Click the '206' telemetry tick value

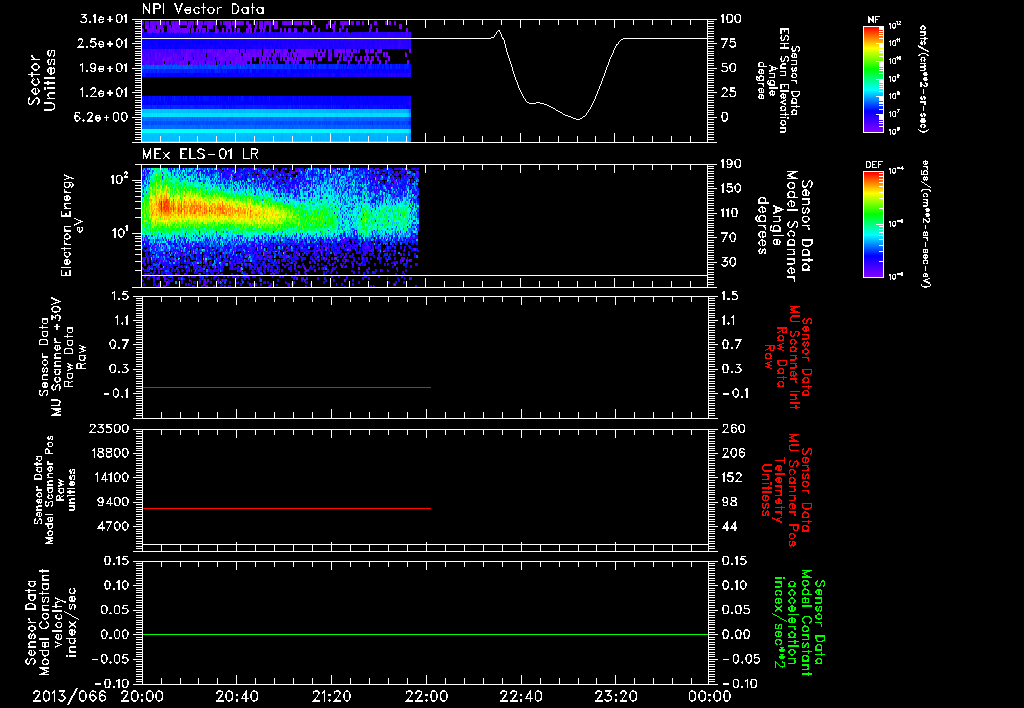point(733,453)
